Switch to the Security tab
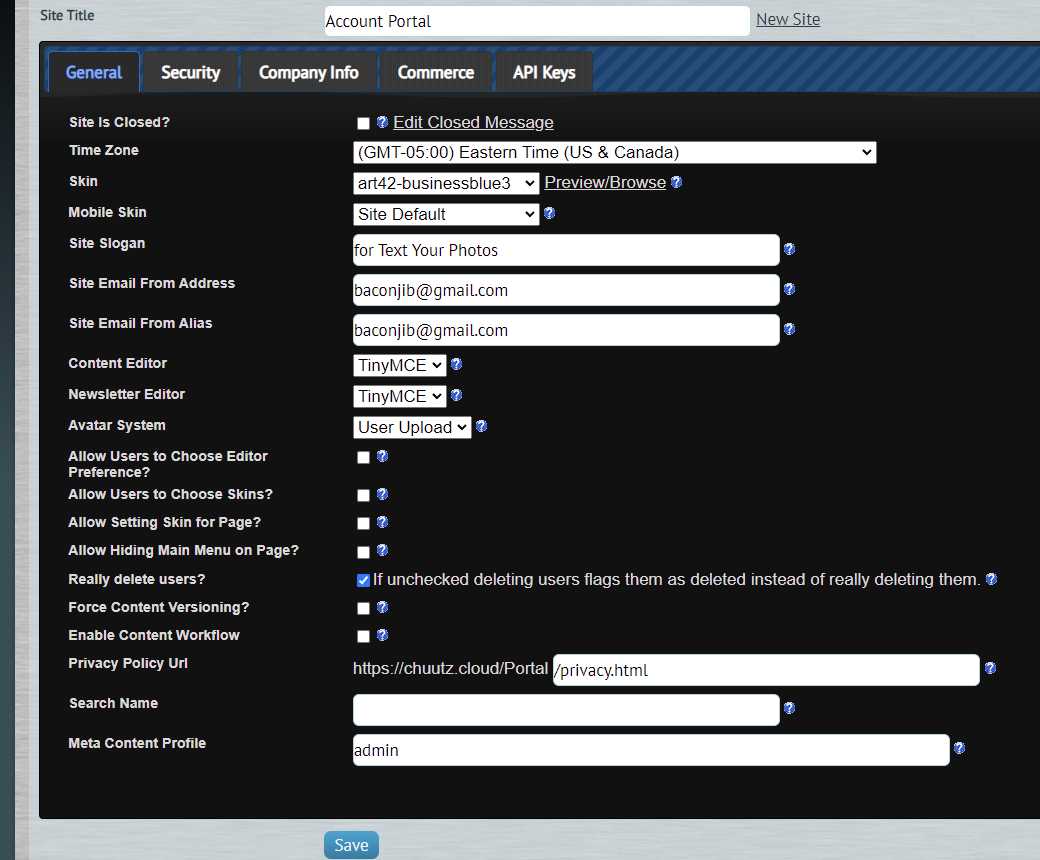Screen dimensions: 1040x860 click(x=190, y=72)
